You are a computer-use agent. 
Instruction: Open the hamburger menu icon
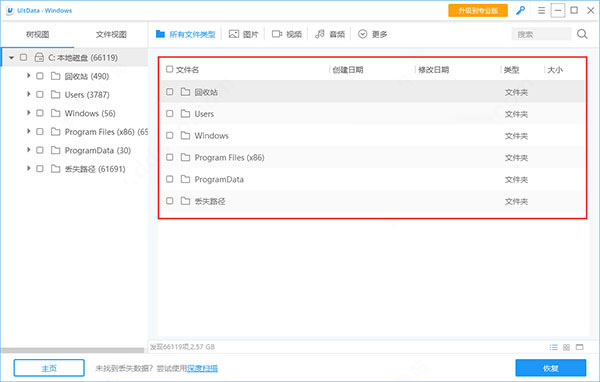(x=541, y=11)
